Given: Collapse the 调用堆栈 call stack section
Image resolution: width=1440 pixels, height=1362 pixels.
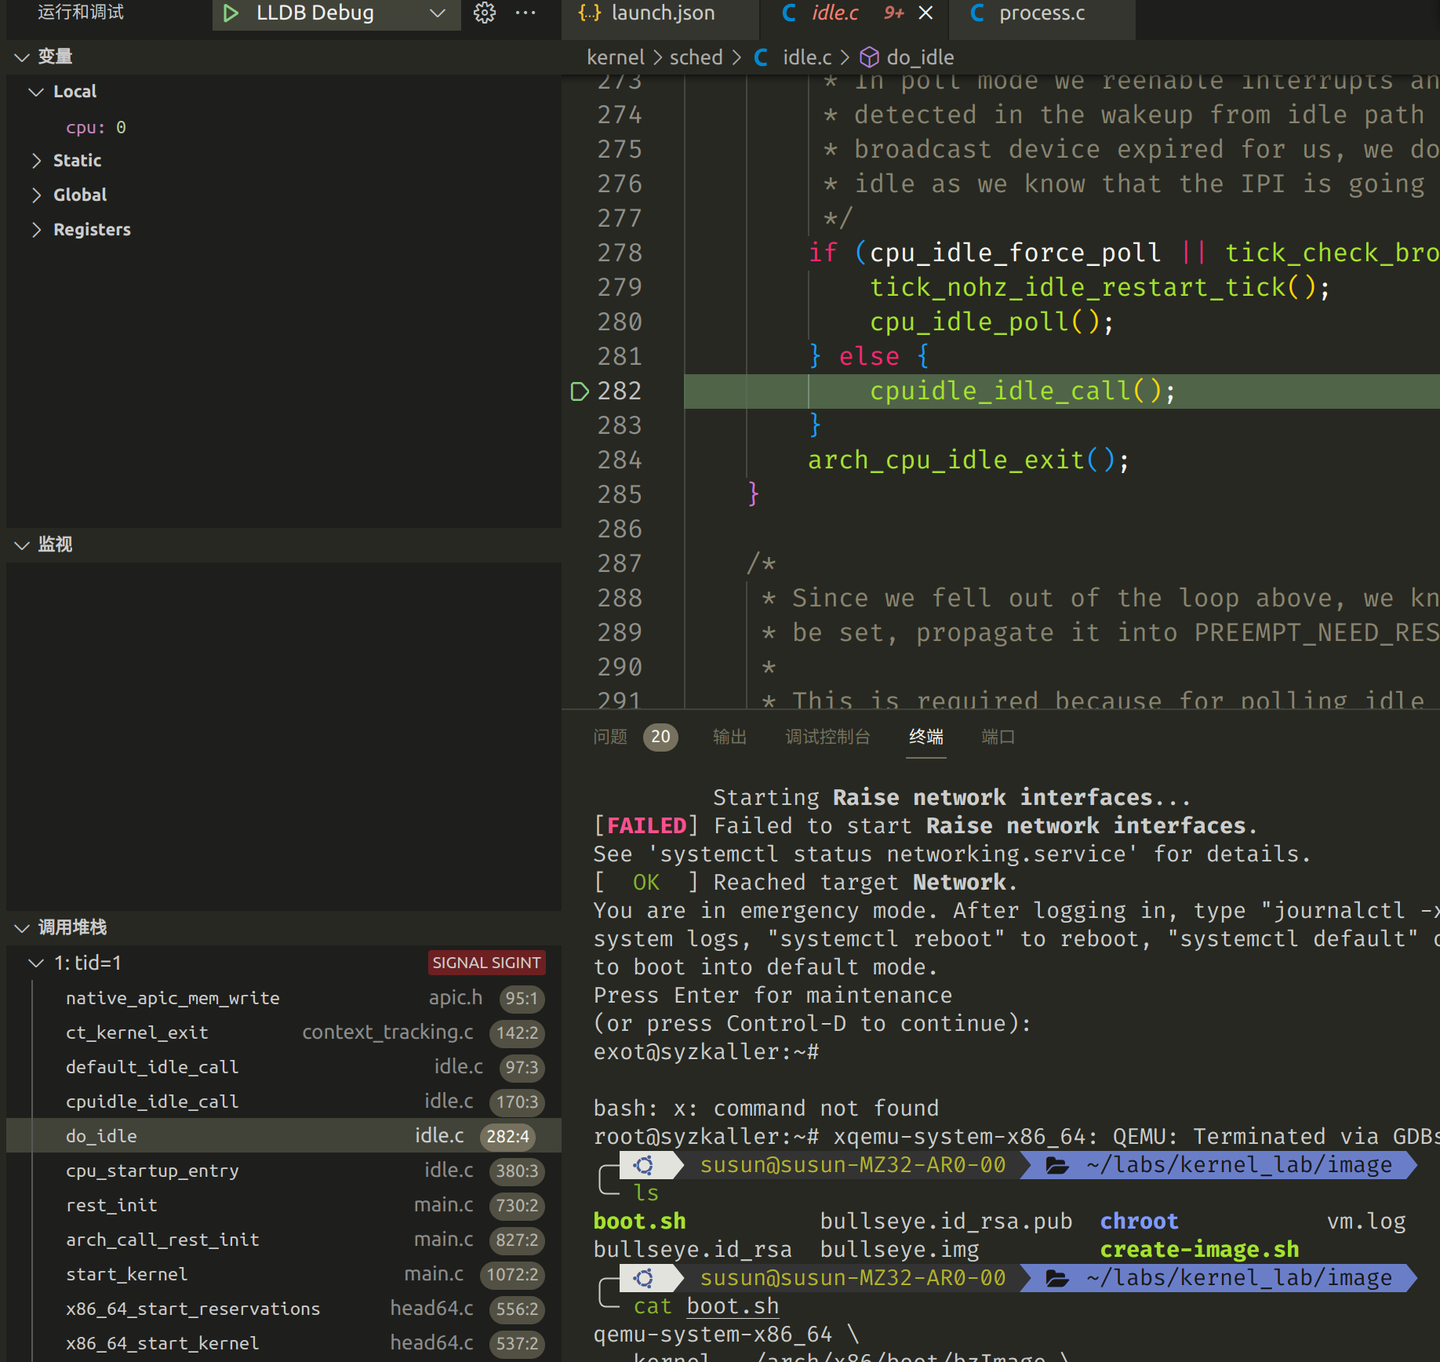Looking at the screenshot, I should 22,928.
